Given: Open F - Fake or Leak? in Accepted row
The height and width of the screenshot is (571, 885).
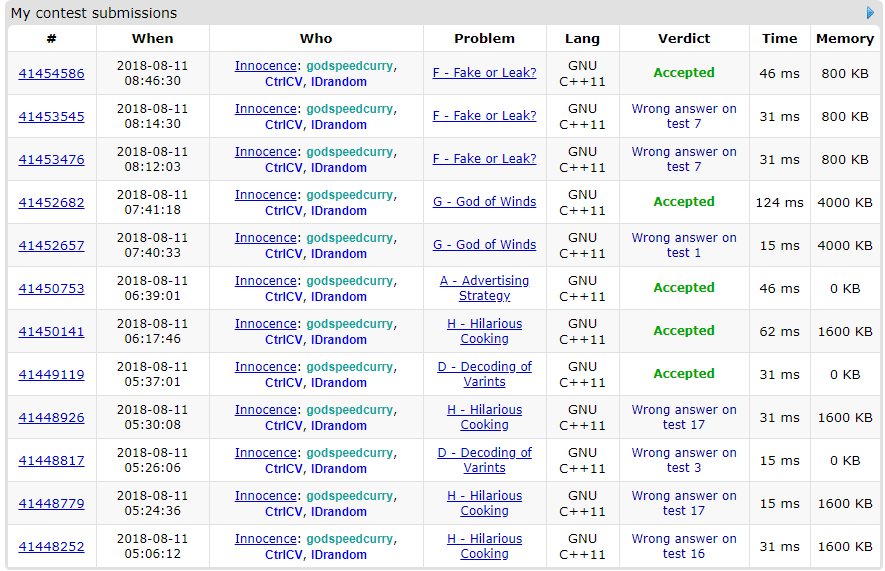Looking at the screenshot, I should 484,73.
